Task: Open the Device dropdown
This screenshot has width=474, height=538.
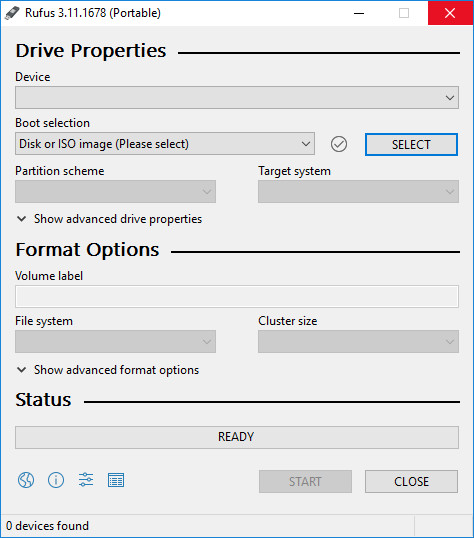Action: point(237,98)
